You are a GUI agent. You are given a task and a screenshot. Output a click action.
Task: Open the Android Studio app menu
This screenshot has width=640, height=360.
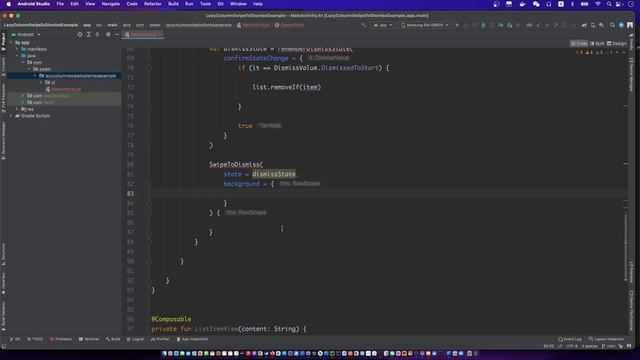click(x=33, y=4)
